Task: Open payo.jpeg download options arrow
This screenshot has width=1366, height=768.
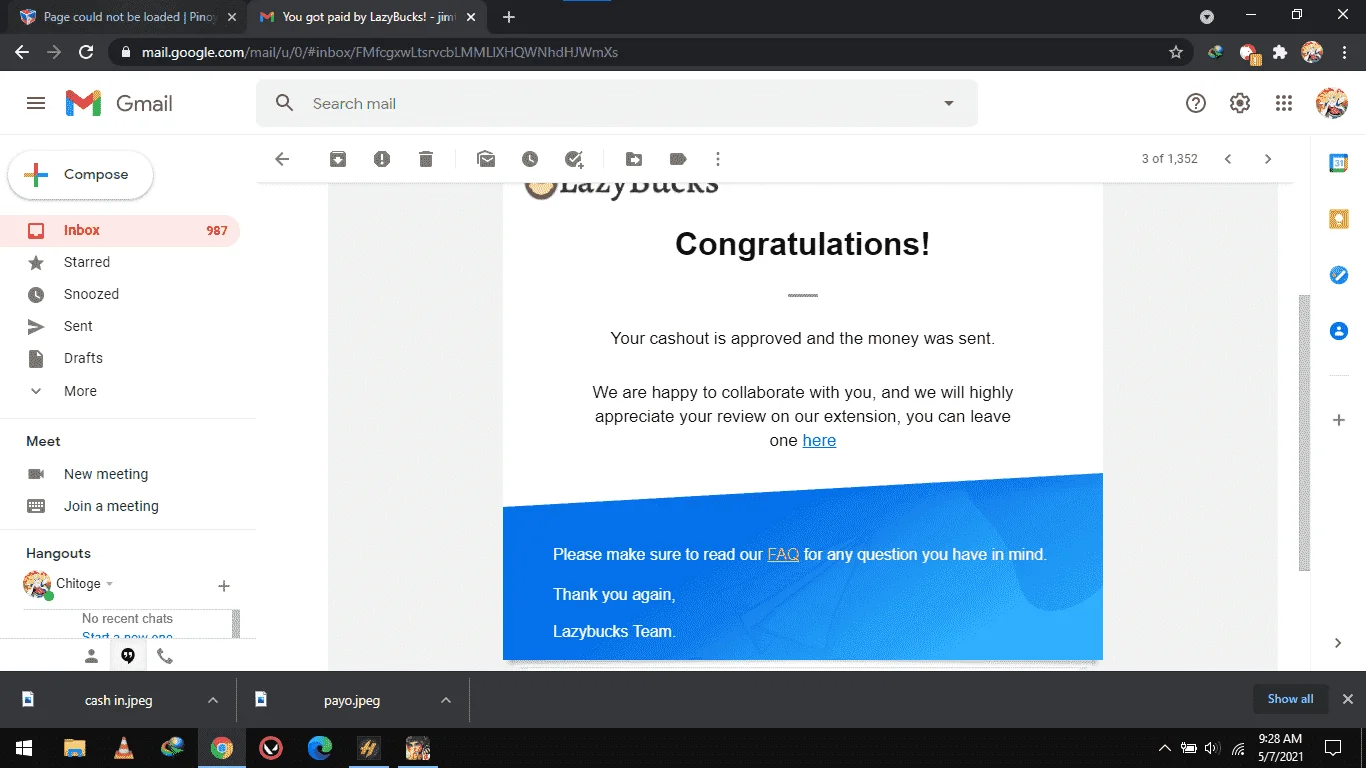Action: pyautogui.click(x=446, y=700)
